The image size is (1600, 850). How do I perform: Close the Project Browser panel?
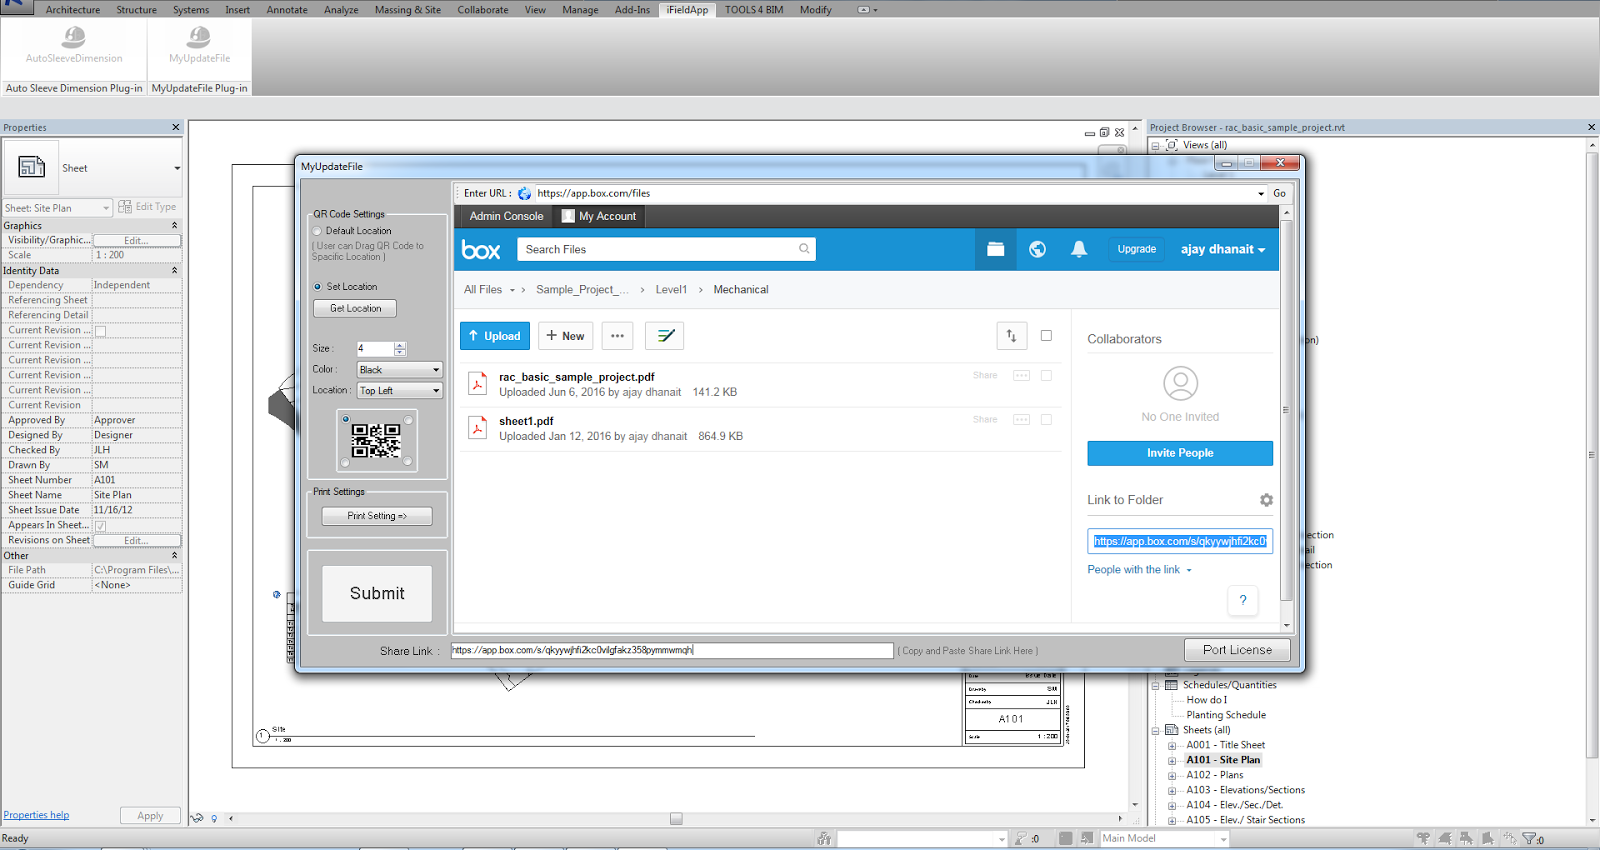click(x=1591, y=127)
